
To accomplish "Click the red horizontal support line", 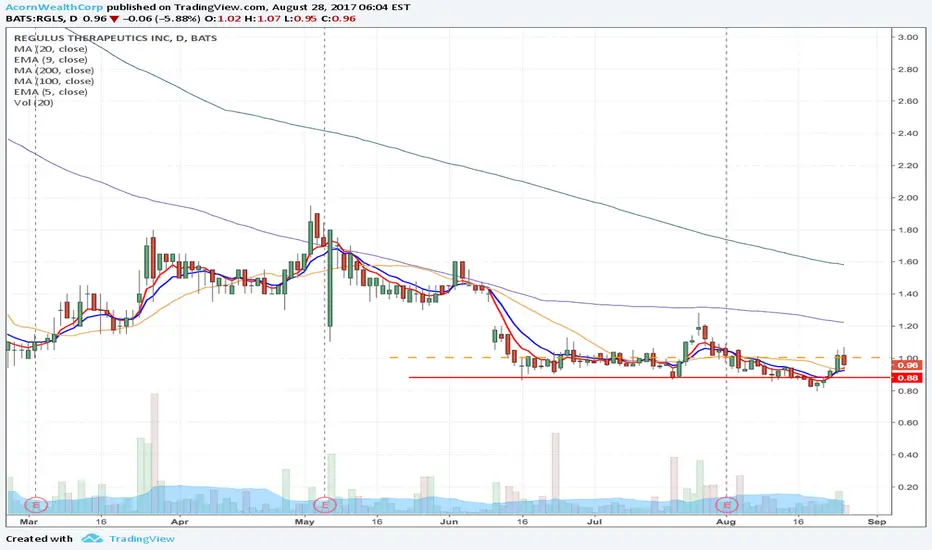I will [x=650, y=378].
